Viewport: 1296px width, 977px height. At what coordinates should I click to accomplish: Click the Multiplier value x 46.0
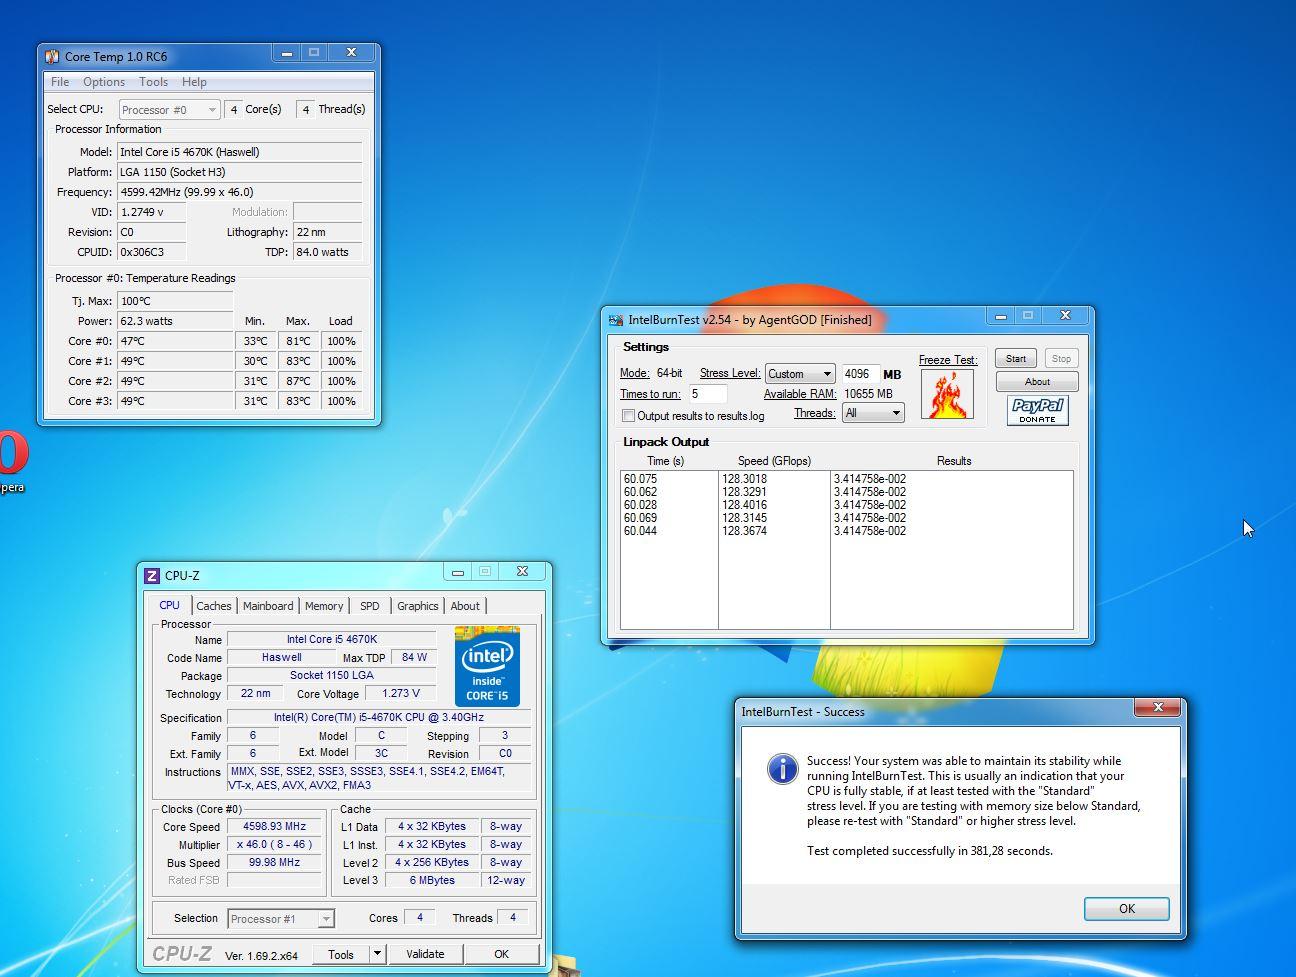point(275,845)
